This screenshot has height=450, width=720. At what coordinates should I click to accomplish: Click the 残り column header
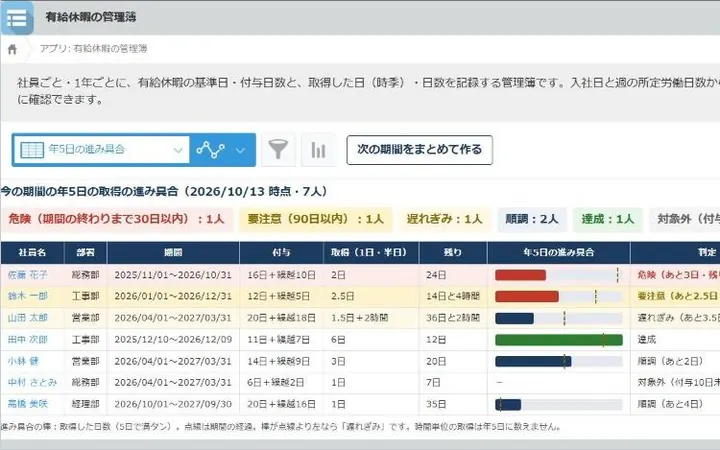[x=453, y=253]
